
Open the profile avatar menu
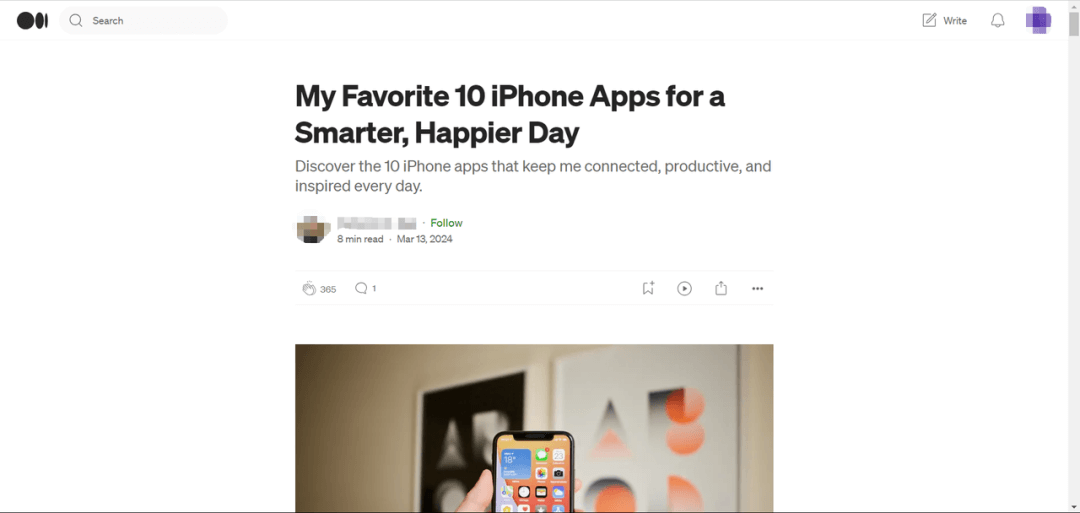tap(1038, 21)
